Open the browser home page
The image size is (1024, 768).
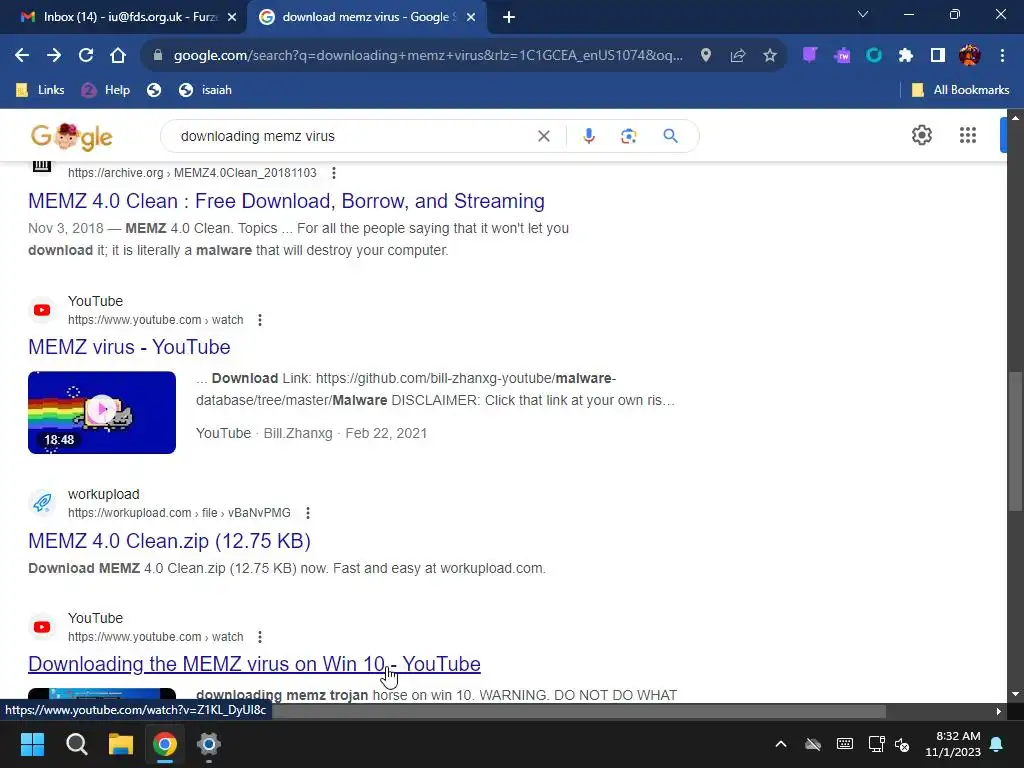pyautogui.click(x=118, y=56)
